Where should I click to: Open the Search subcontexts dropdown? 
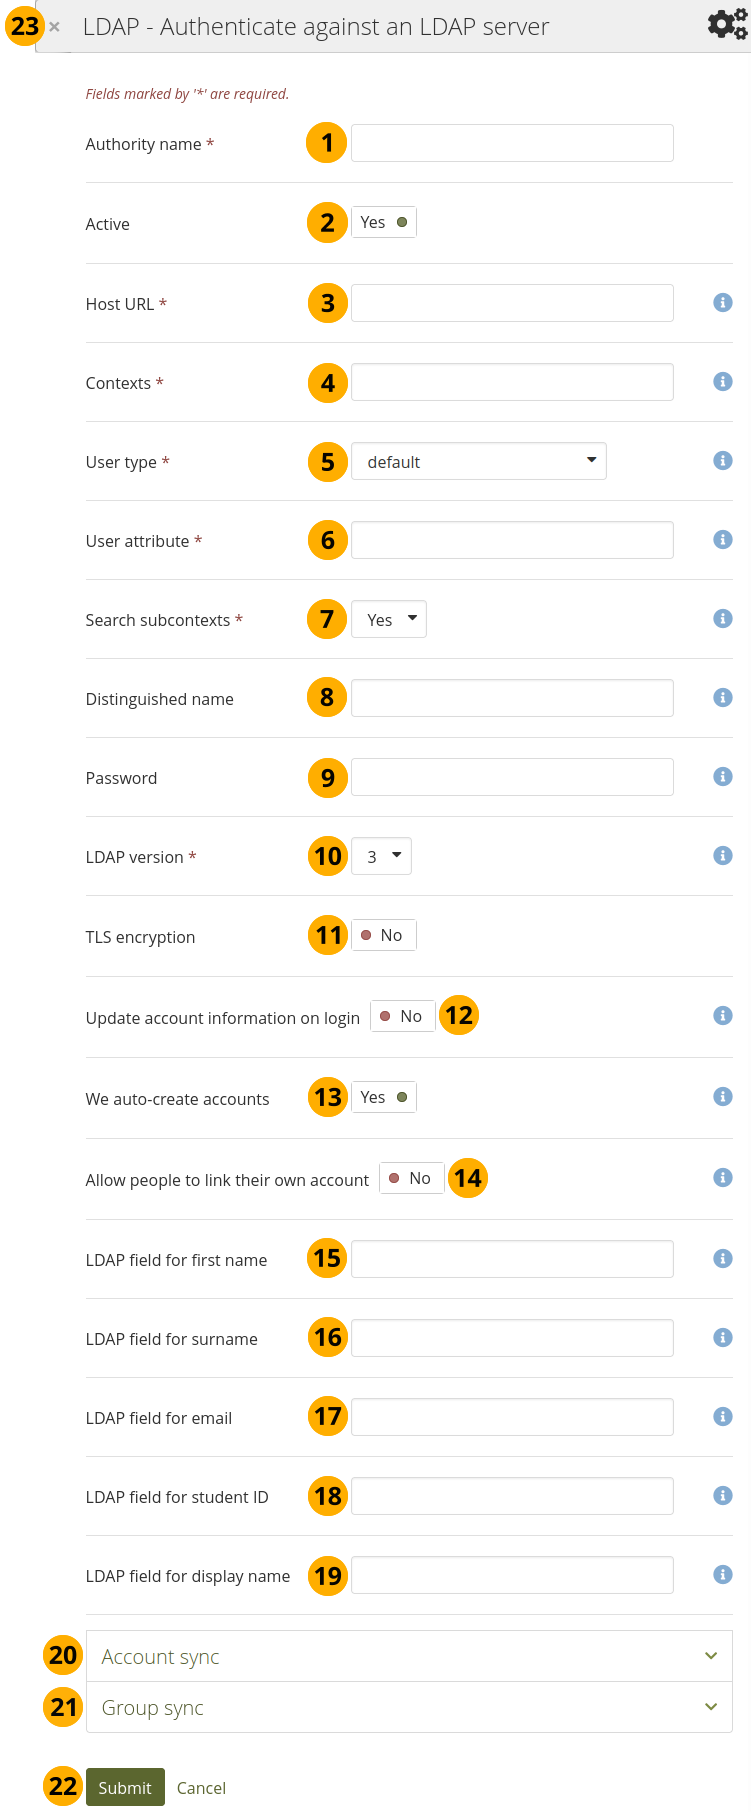389,619
